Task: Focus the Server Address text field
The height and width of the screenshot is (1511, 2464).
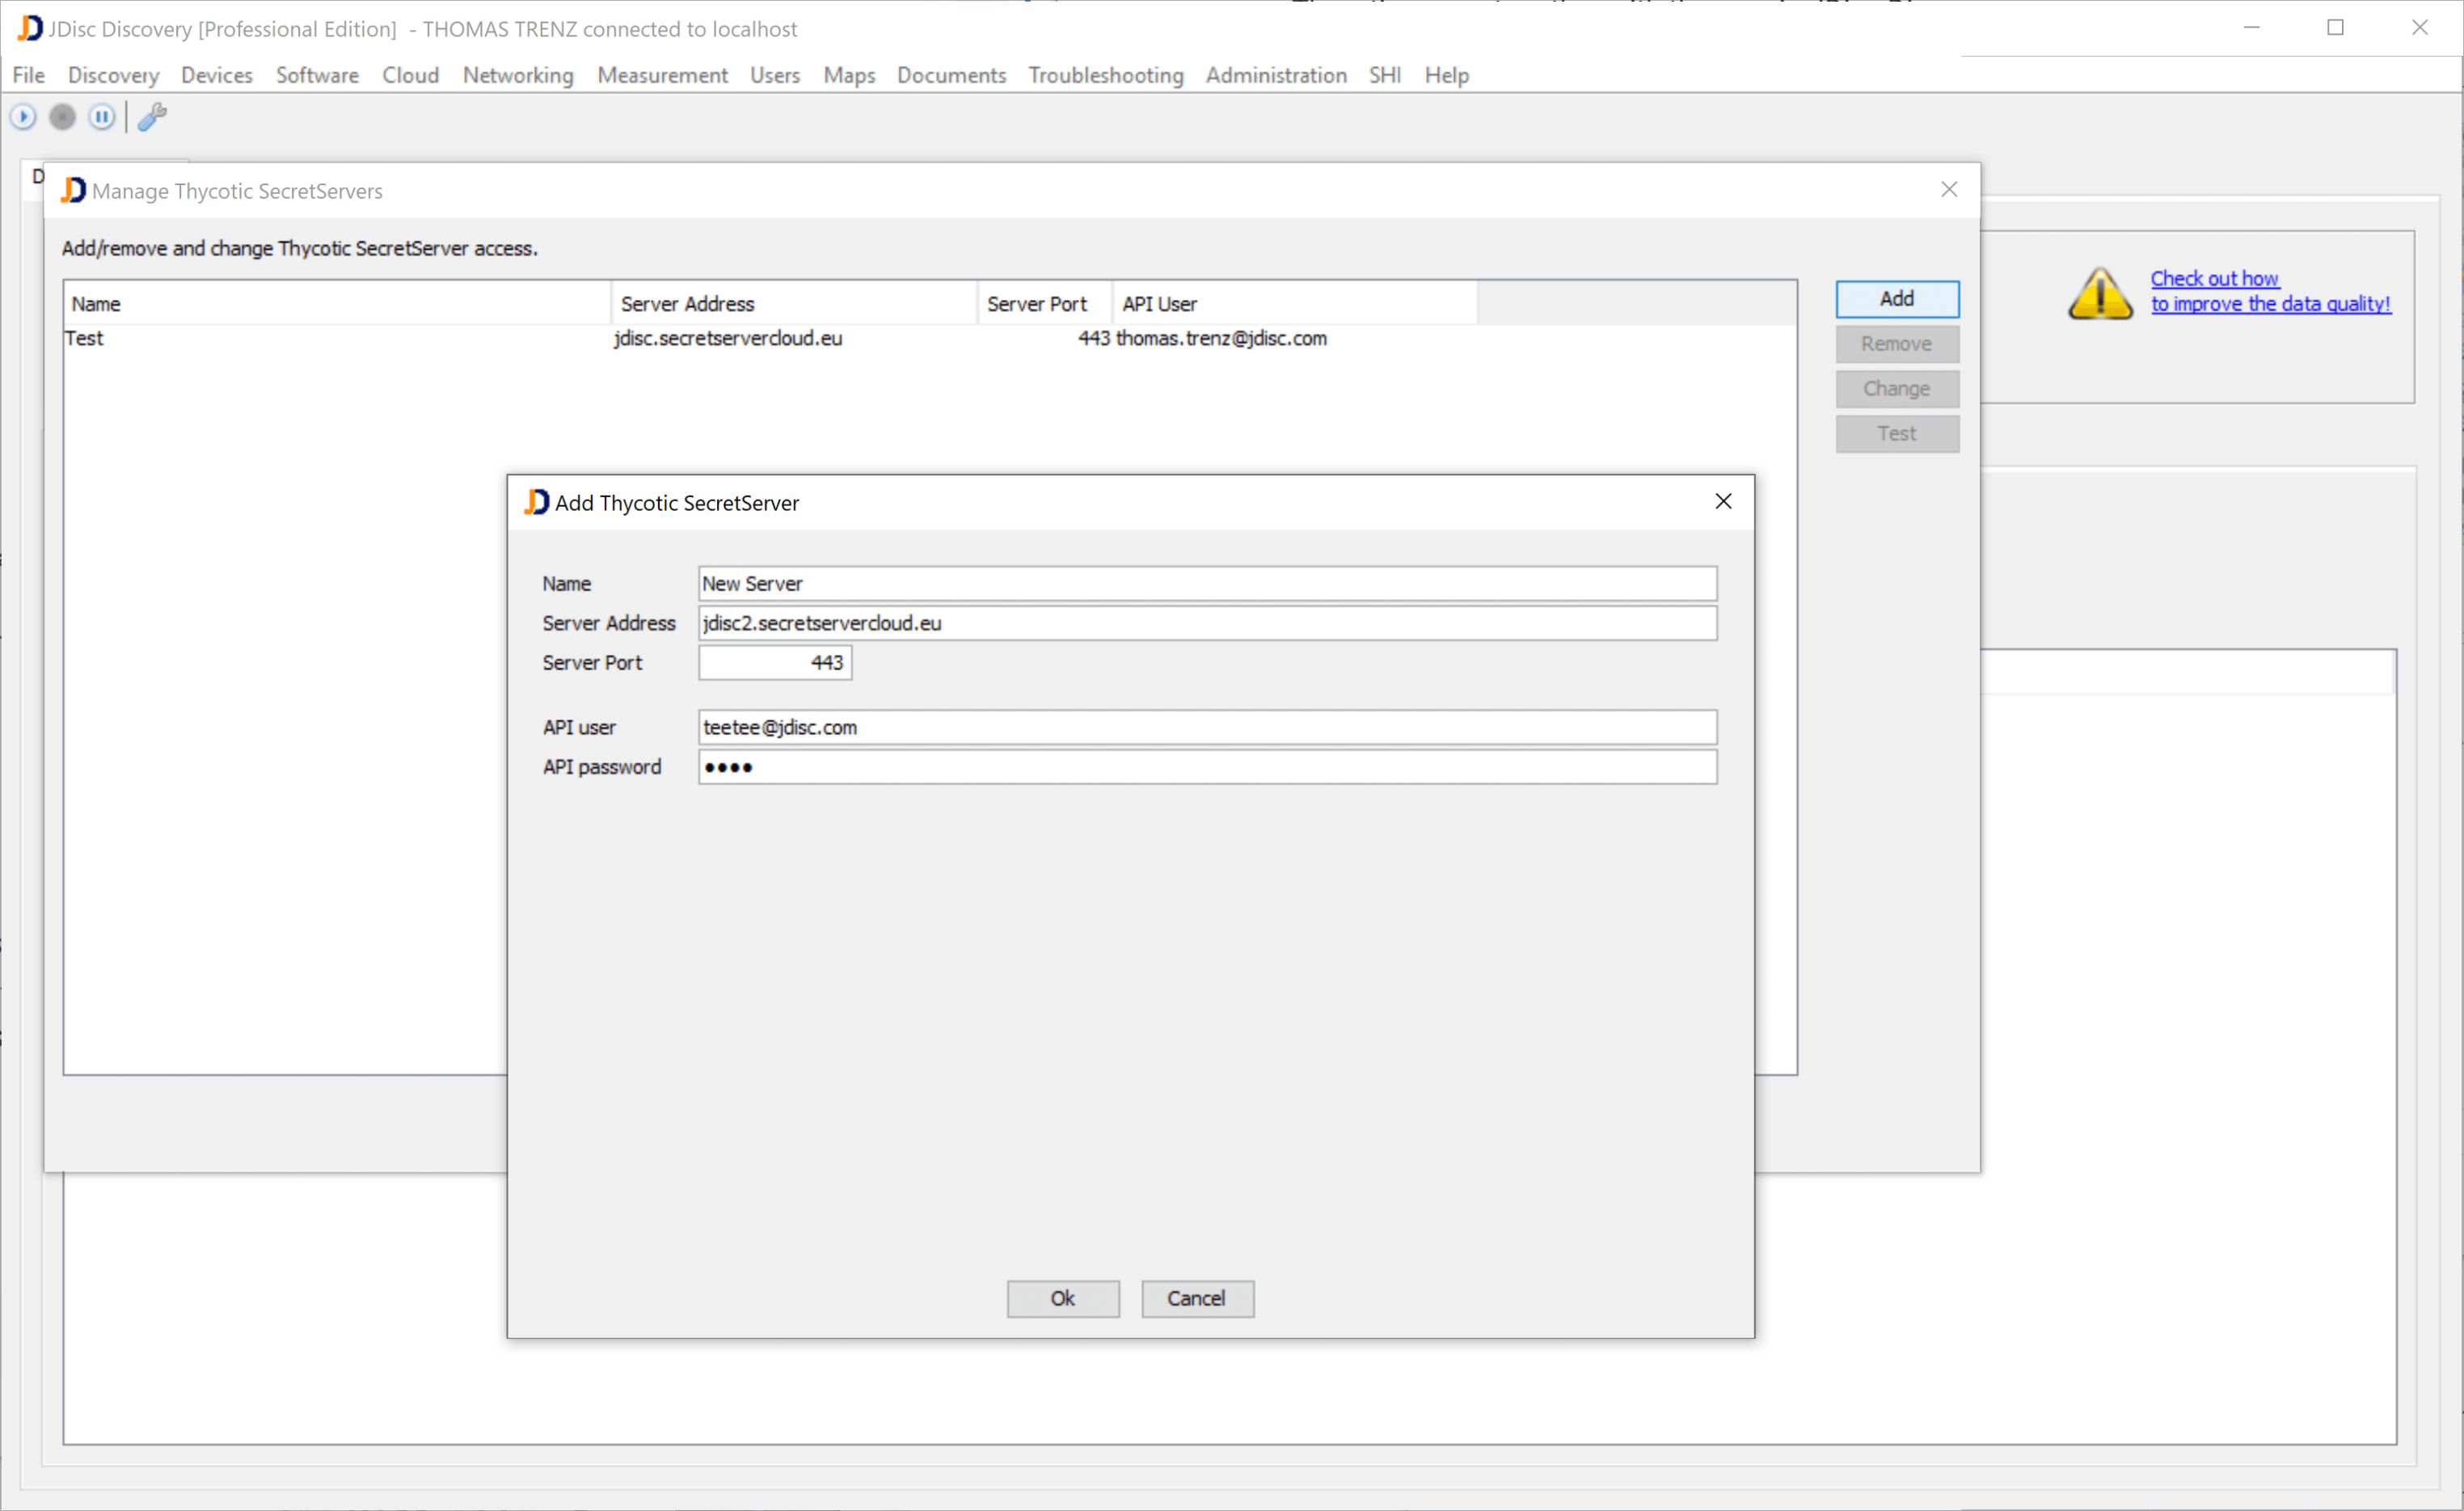Action: pyautogui.click(x=1206, y=623)
